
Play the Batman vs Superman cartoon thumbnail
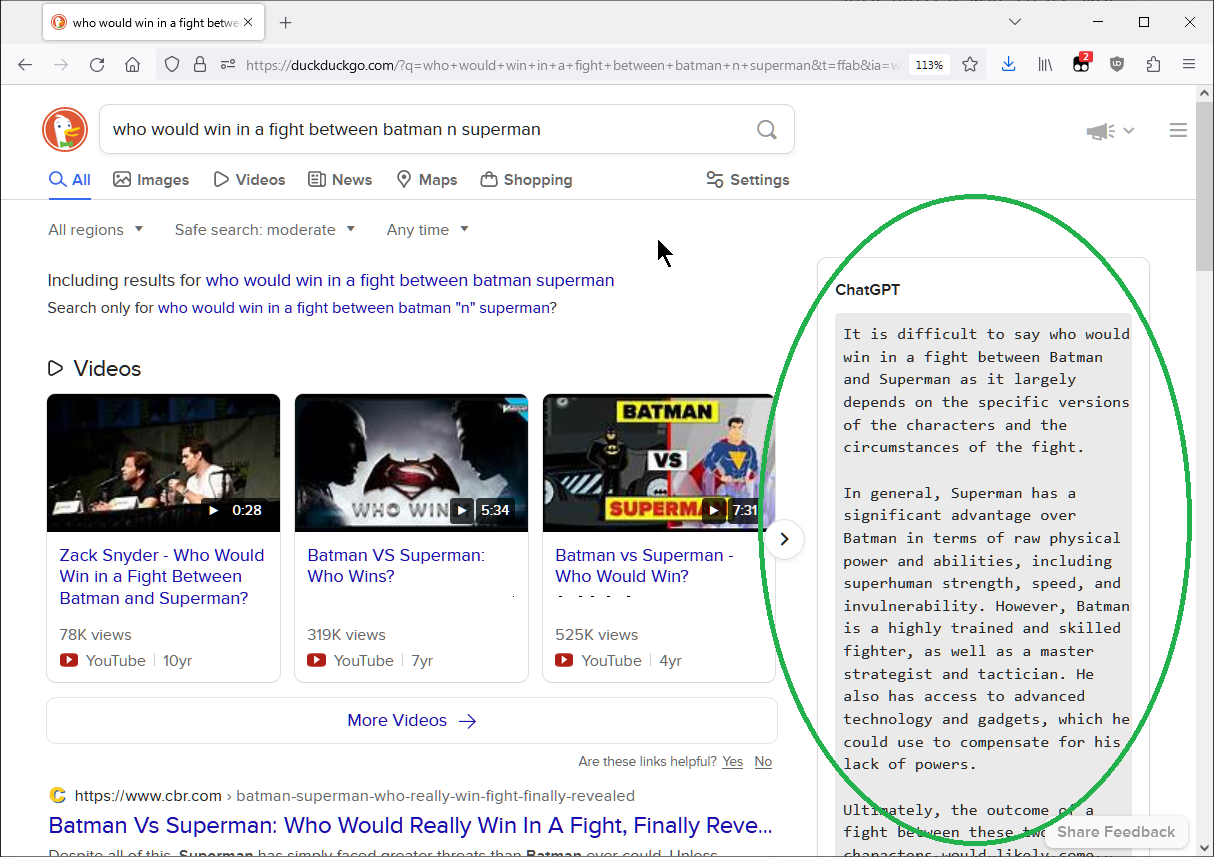pyautogui.click(x=659, y=463)
